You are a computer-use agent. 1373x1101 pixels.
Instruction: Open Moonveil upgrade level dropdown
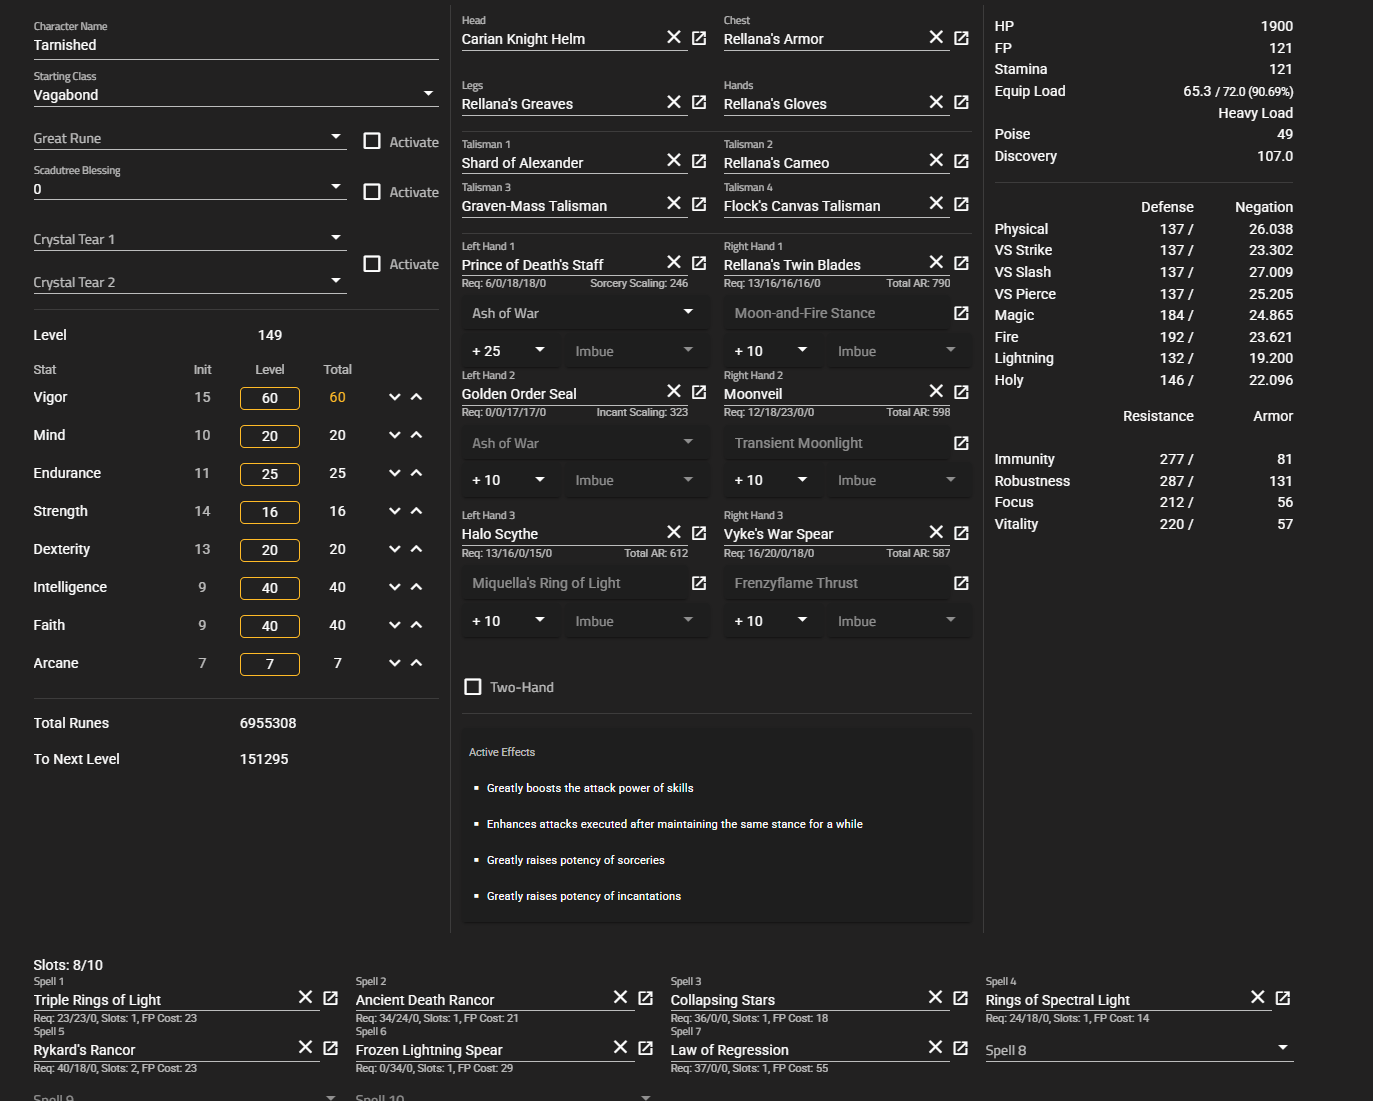coord(772,480)
